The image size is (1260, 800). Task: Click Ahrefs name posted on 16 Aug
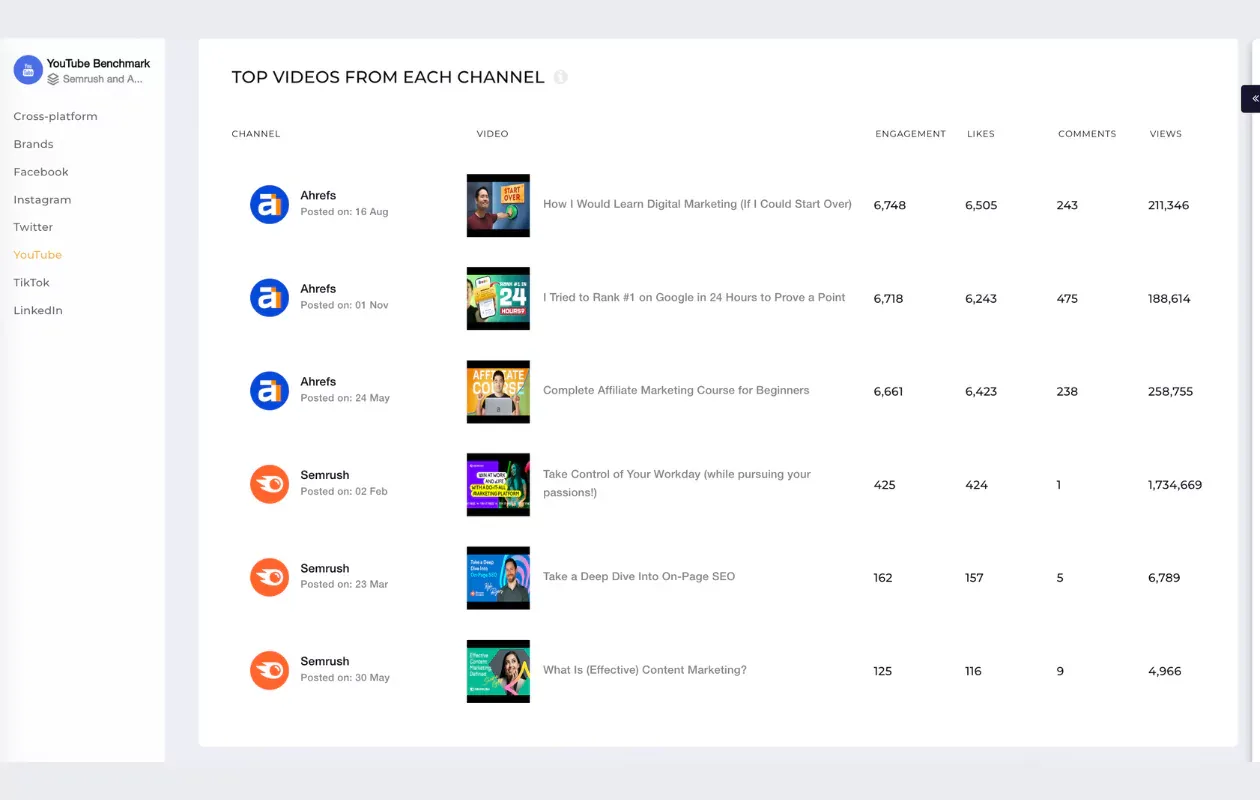[318, 195]
